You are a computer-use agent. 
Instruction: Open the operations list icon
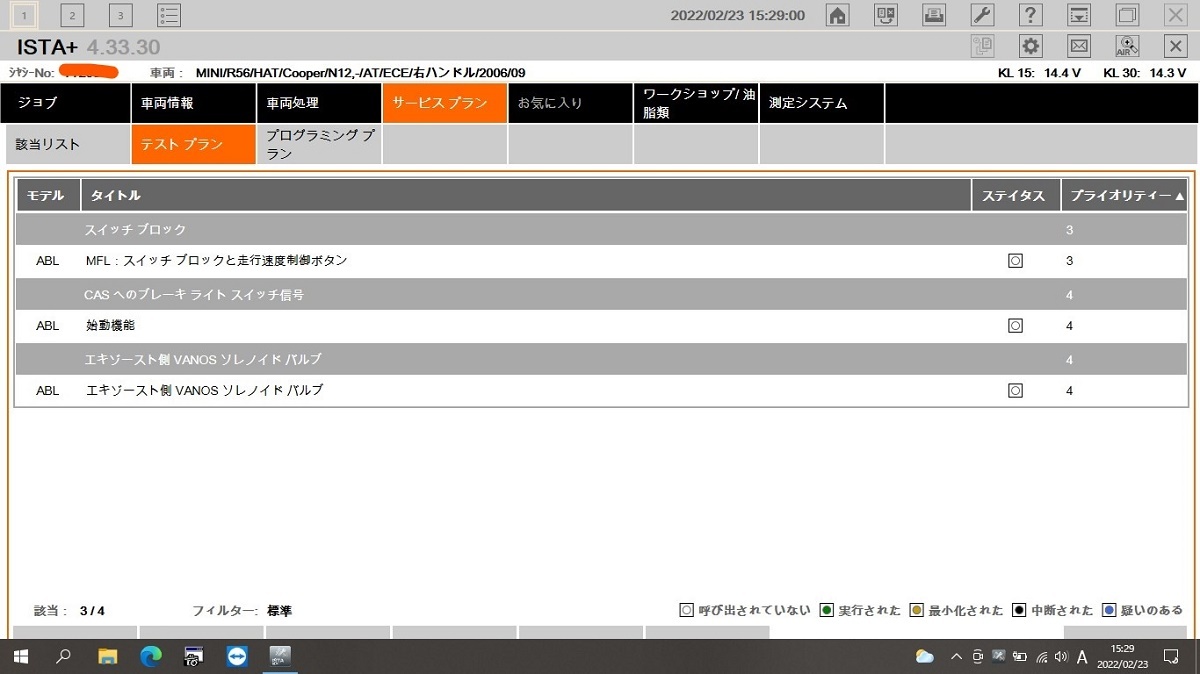click(x=169, y=15)
